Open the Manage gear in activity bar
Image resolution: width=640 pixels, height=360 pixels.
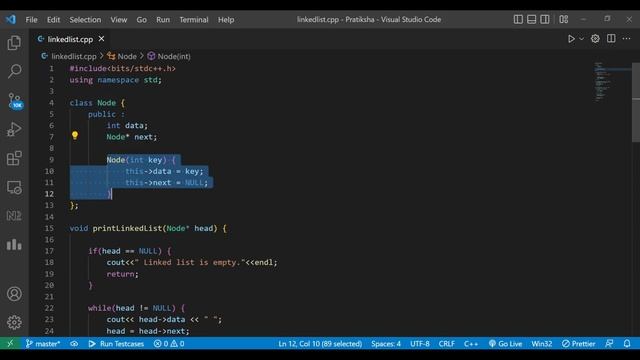tap(14, 322)
